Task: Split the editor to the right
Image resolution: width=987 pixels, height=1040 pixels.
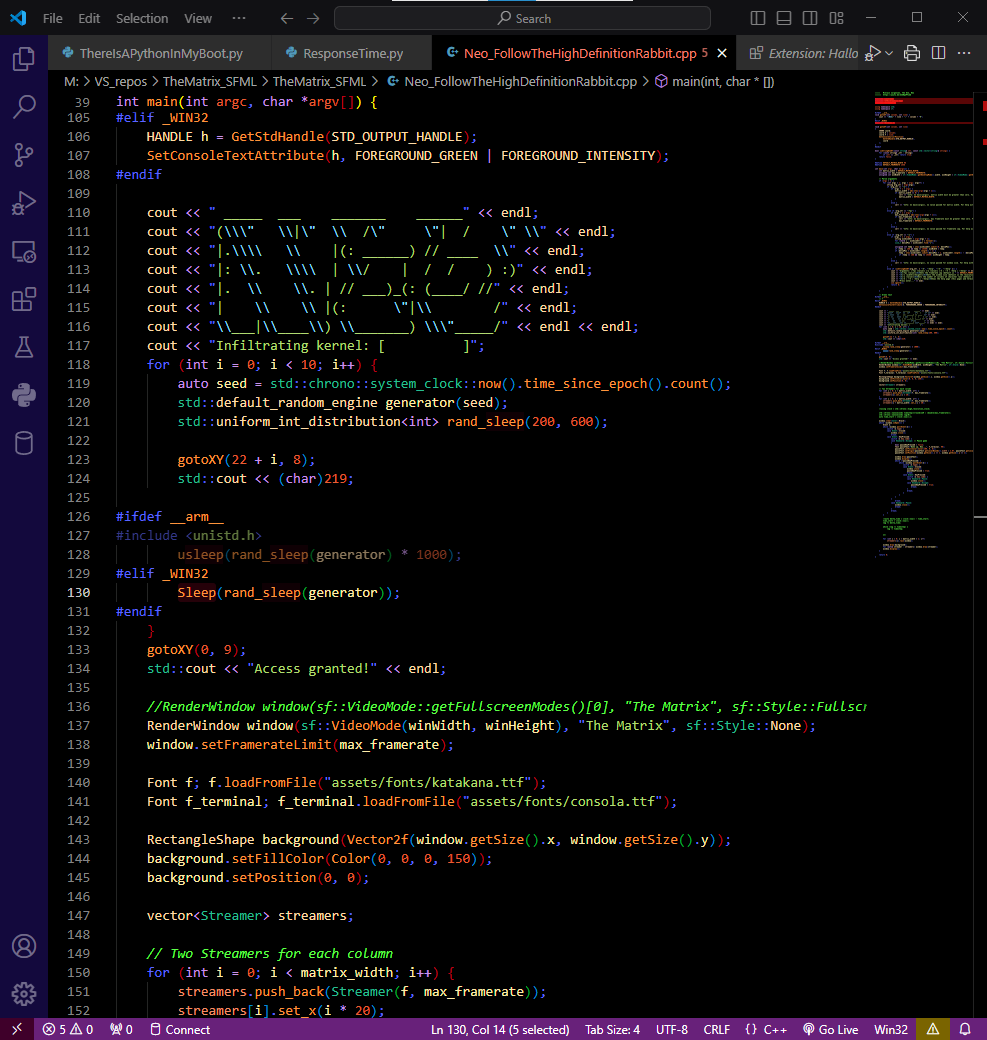Action: tap(939, 53)
